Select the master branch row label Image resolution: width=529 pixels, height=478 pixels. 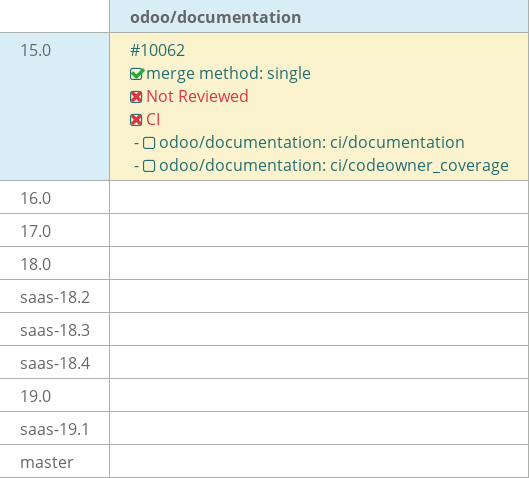[x=47, y=462]
